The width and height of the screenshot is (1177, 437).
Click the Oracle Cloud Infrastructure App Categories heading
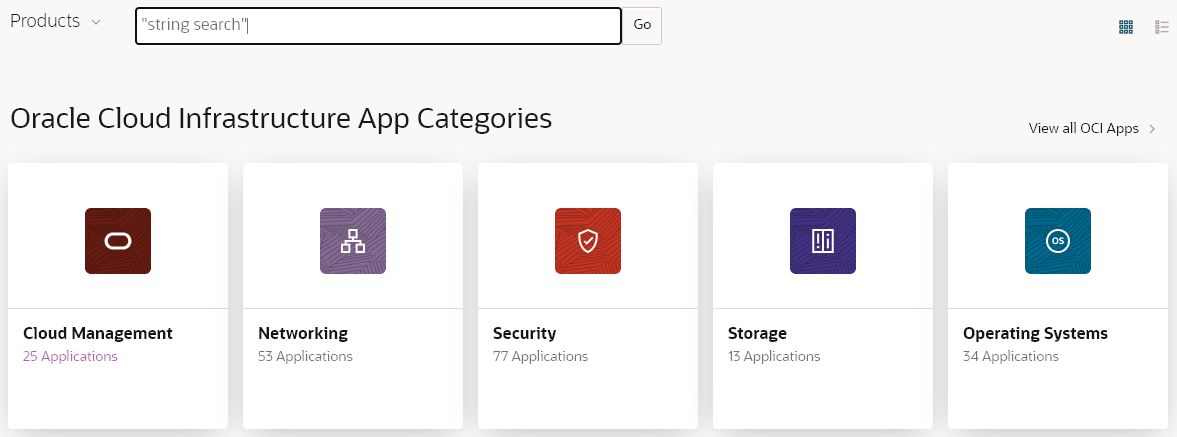tap(281, 119)
